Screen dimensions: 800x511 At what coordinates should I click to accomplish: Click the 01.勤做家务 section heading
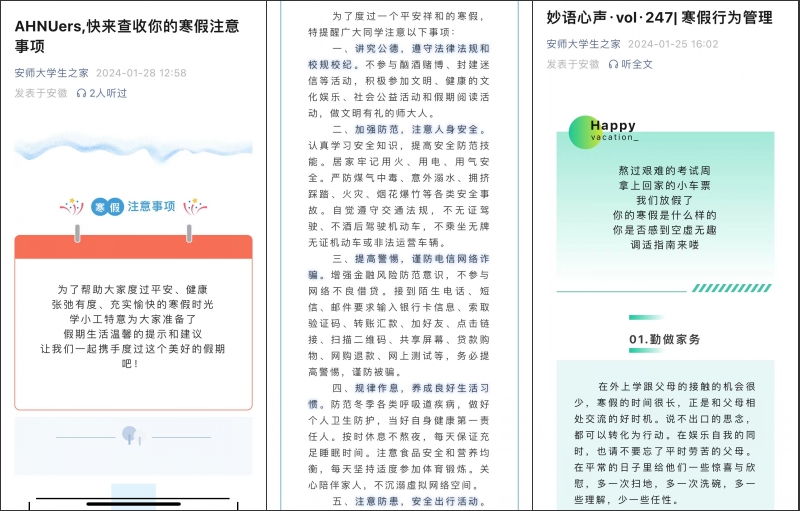[x=664, y=340]
